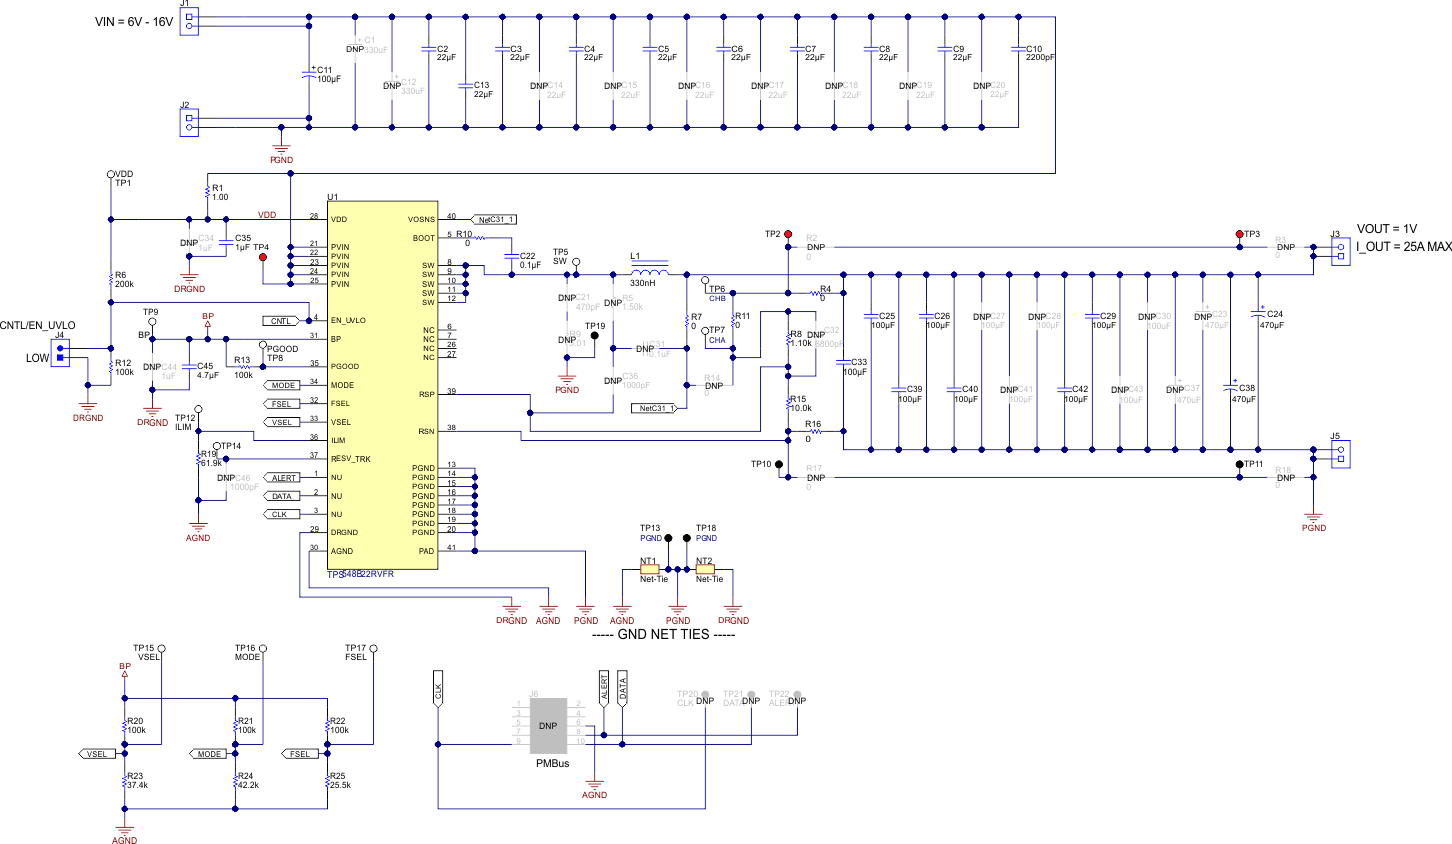Select the 'PMBus' label under J6

552,763
